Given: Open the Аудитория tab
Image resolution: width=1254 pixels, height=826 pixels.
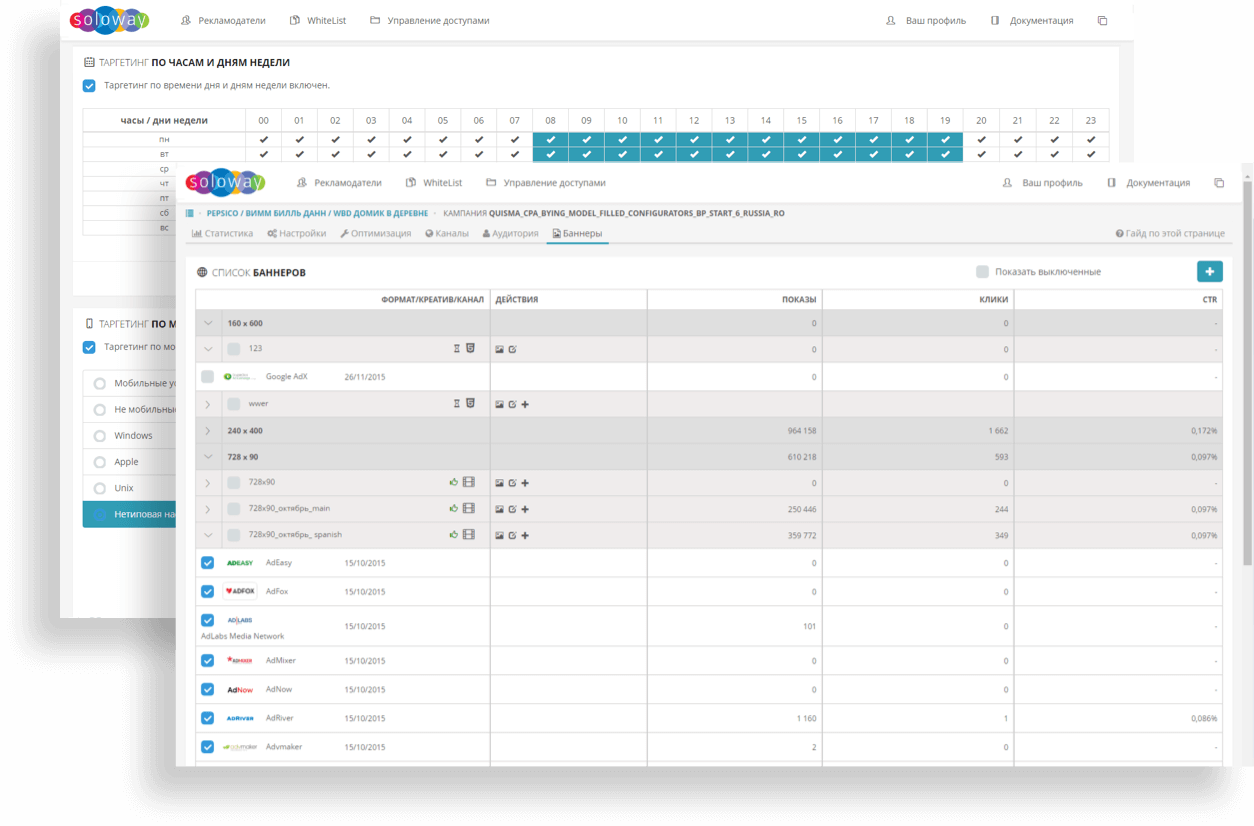Looking at the screenshot, I should (x=510, y=233).
